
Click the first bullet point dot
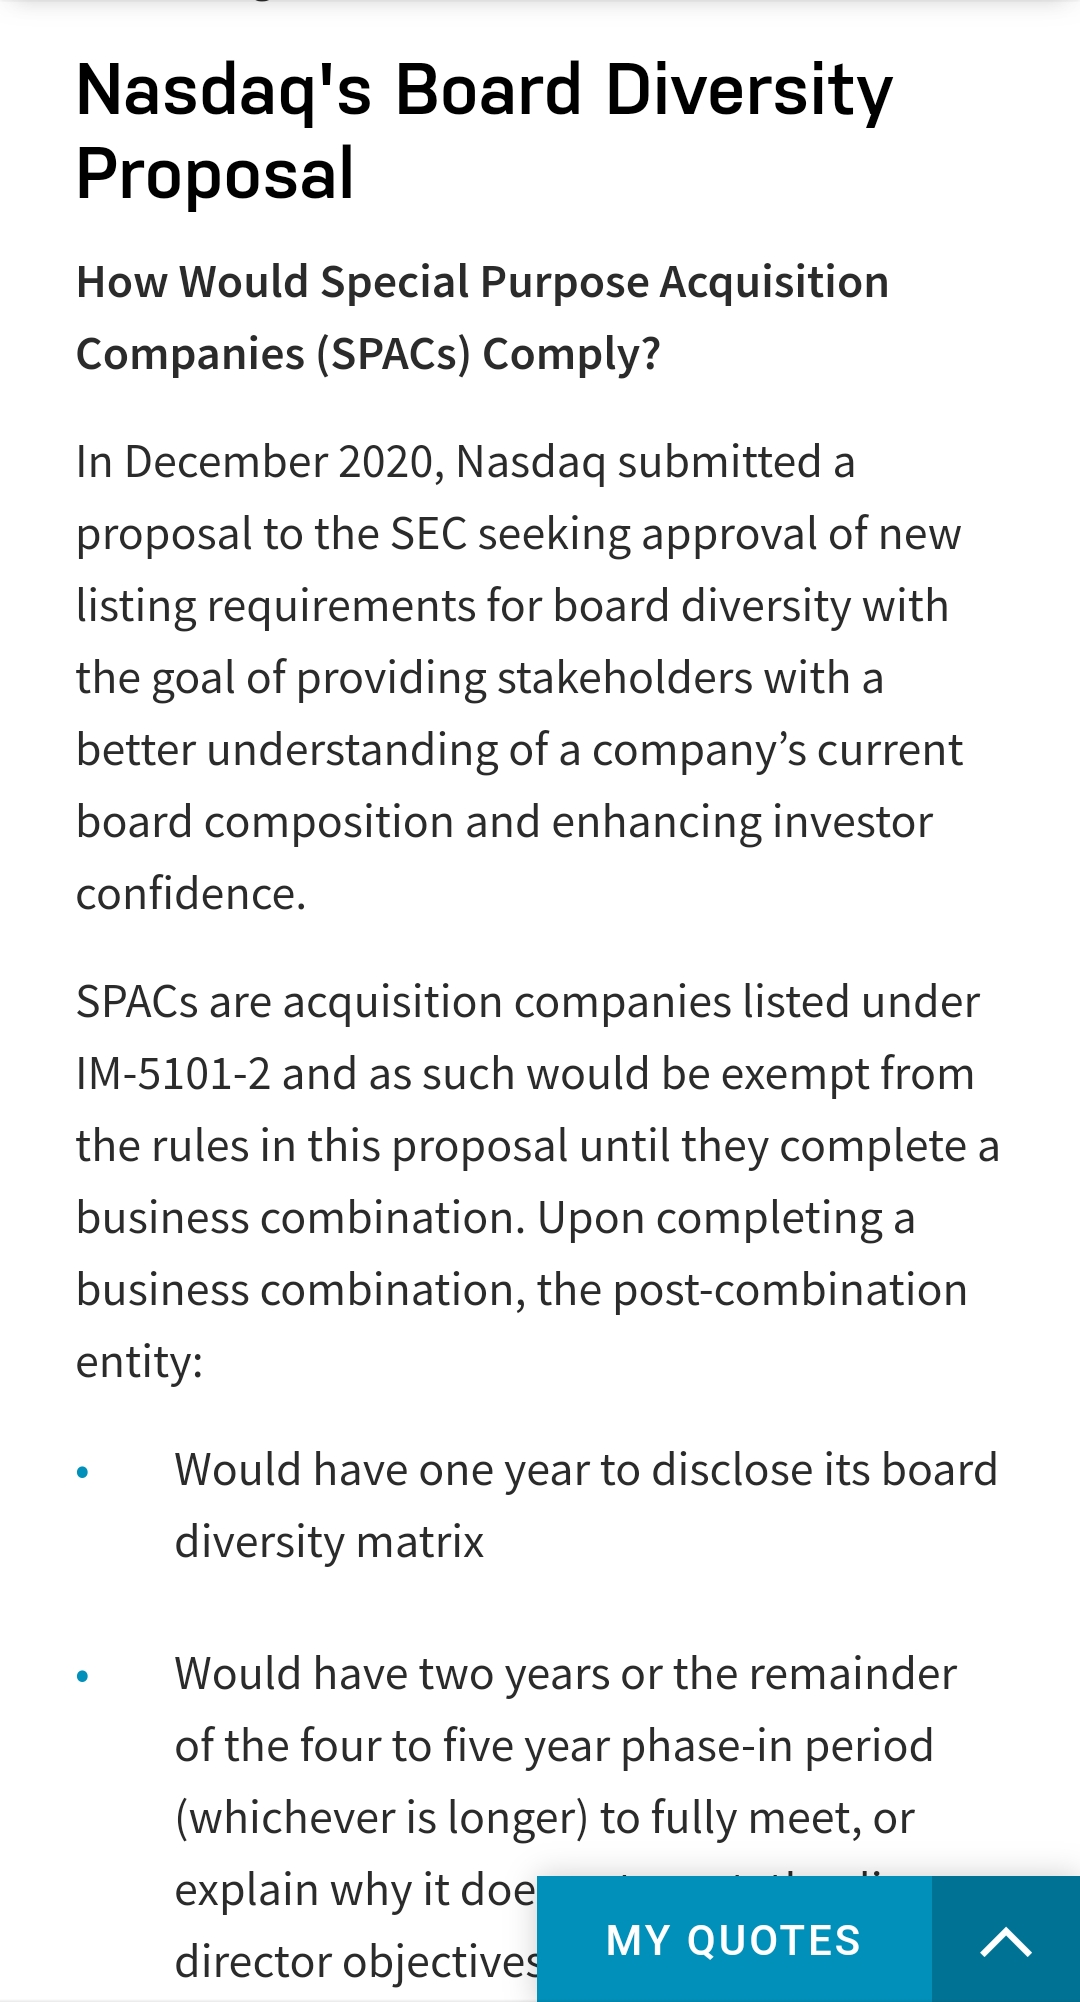(x=83, y=1472)
